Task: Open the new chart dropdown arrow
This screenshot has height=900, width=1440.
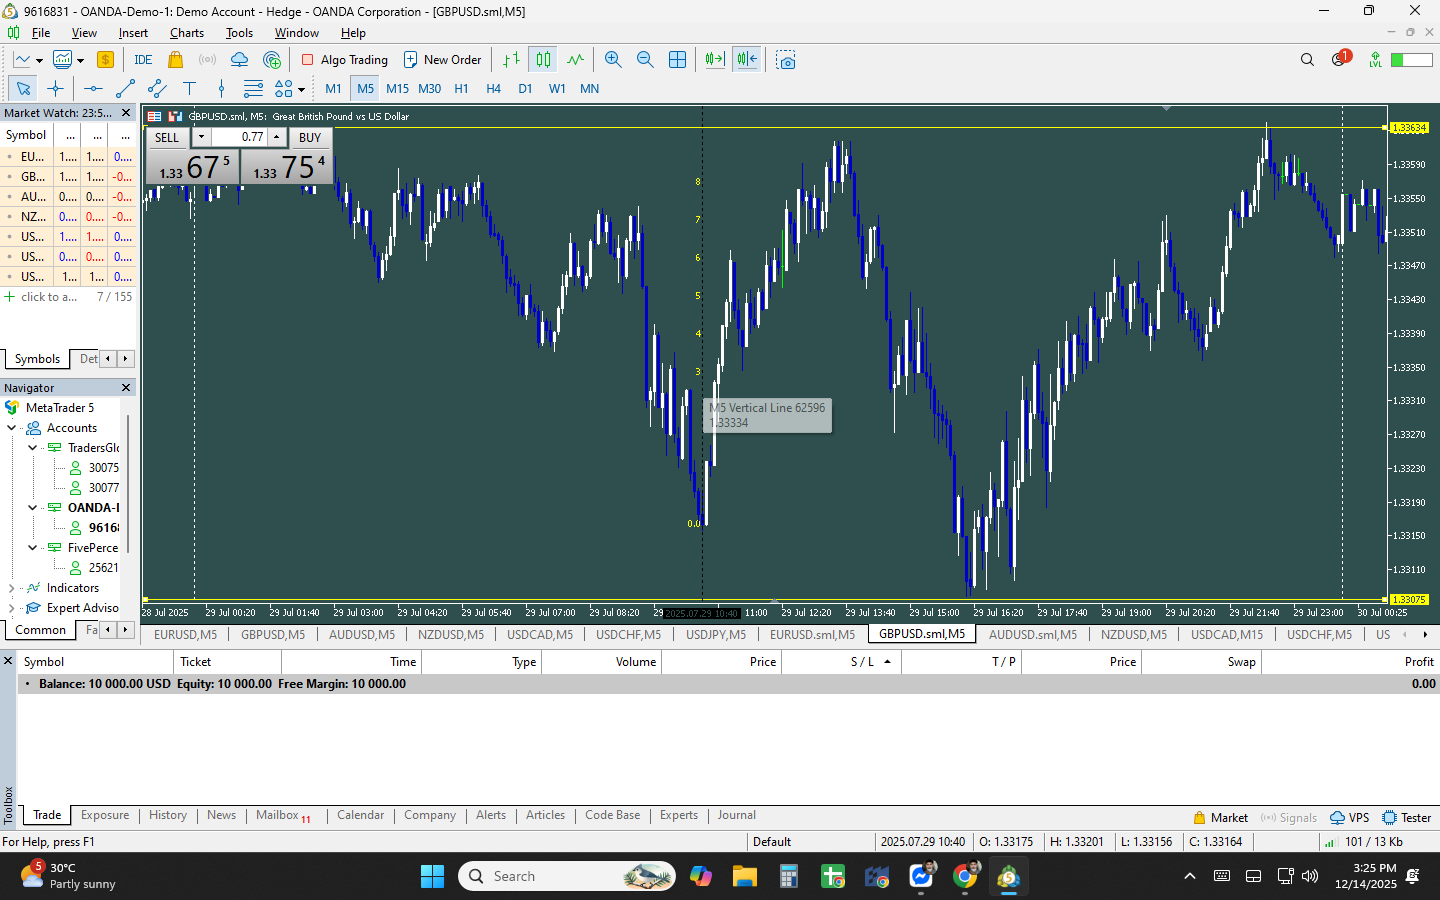Action: click(39, 61)
